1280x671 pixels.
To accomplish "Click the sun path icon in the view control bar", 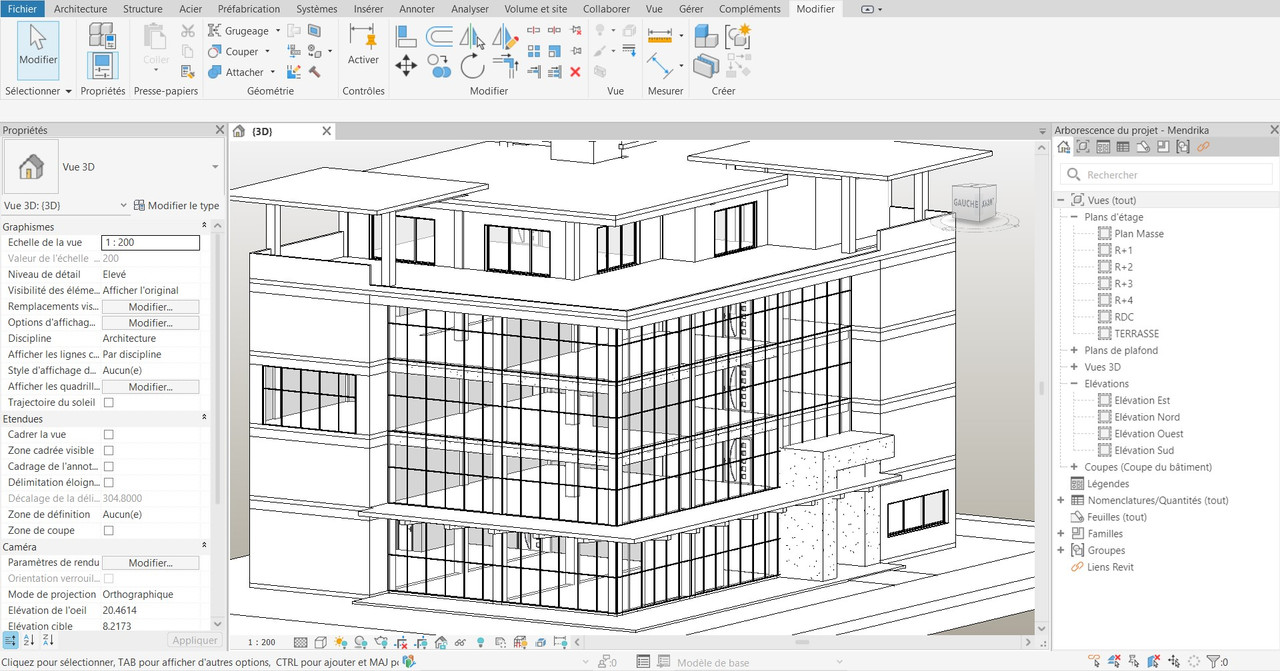I will (x=341, y=642).
